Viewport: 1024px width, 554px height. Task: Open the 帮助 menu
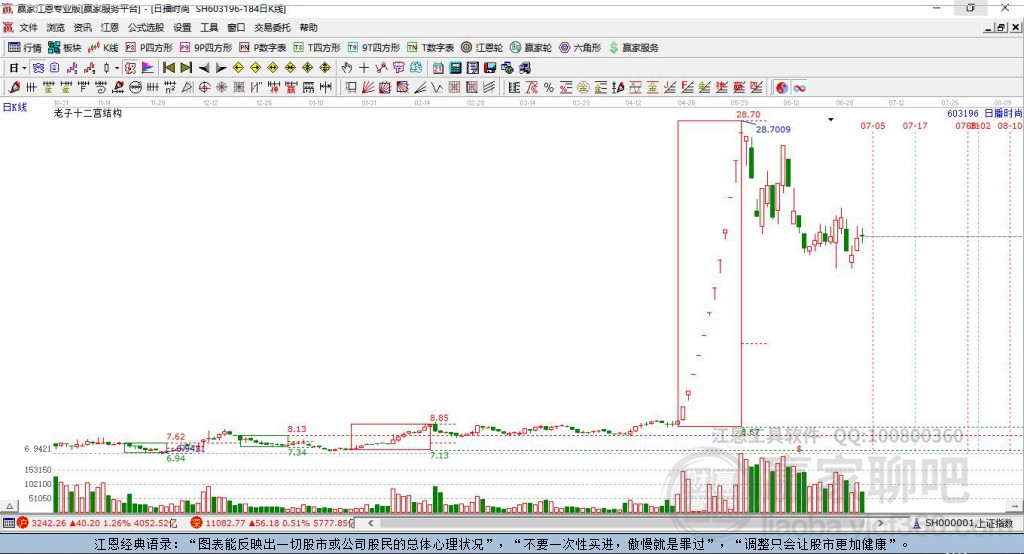[x=308, y=27]
